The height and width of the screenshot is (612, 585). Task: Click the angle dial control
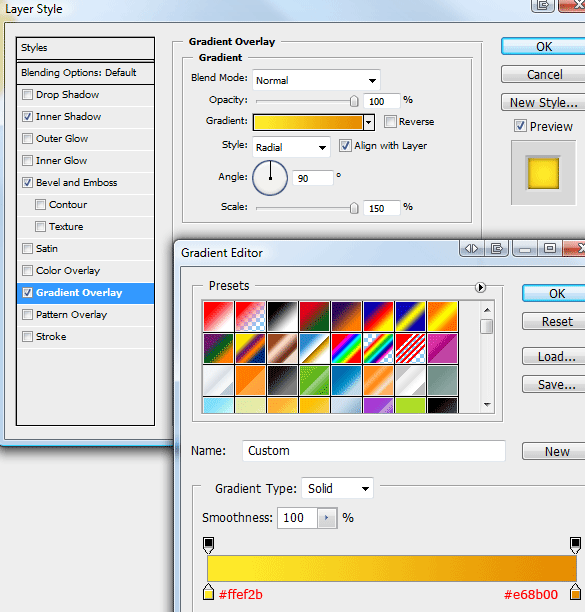[x=270, y=178]
